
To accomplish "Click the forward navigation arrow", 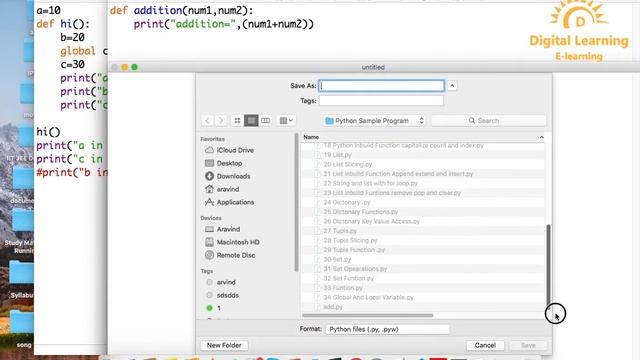I will pyautogui.click(x=221, y=120).
